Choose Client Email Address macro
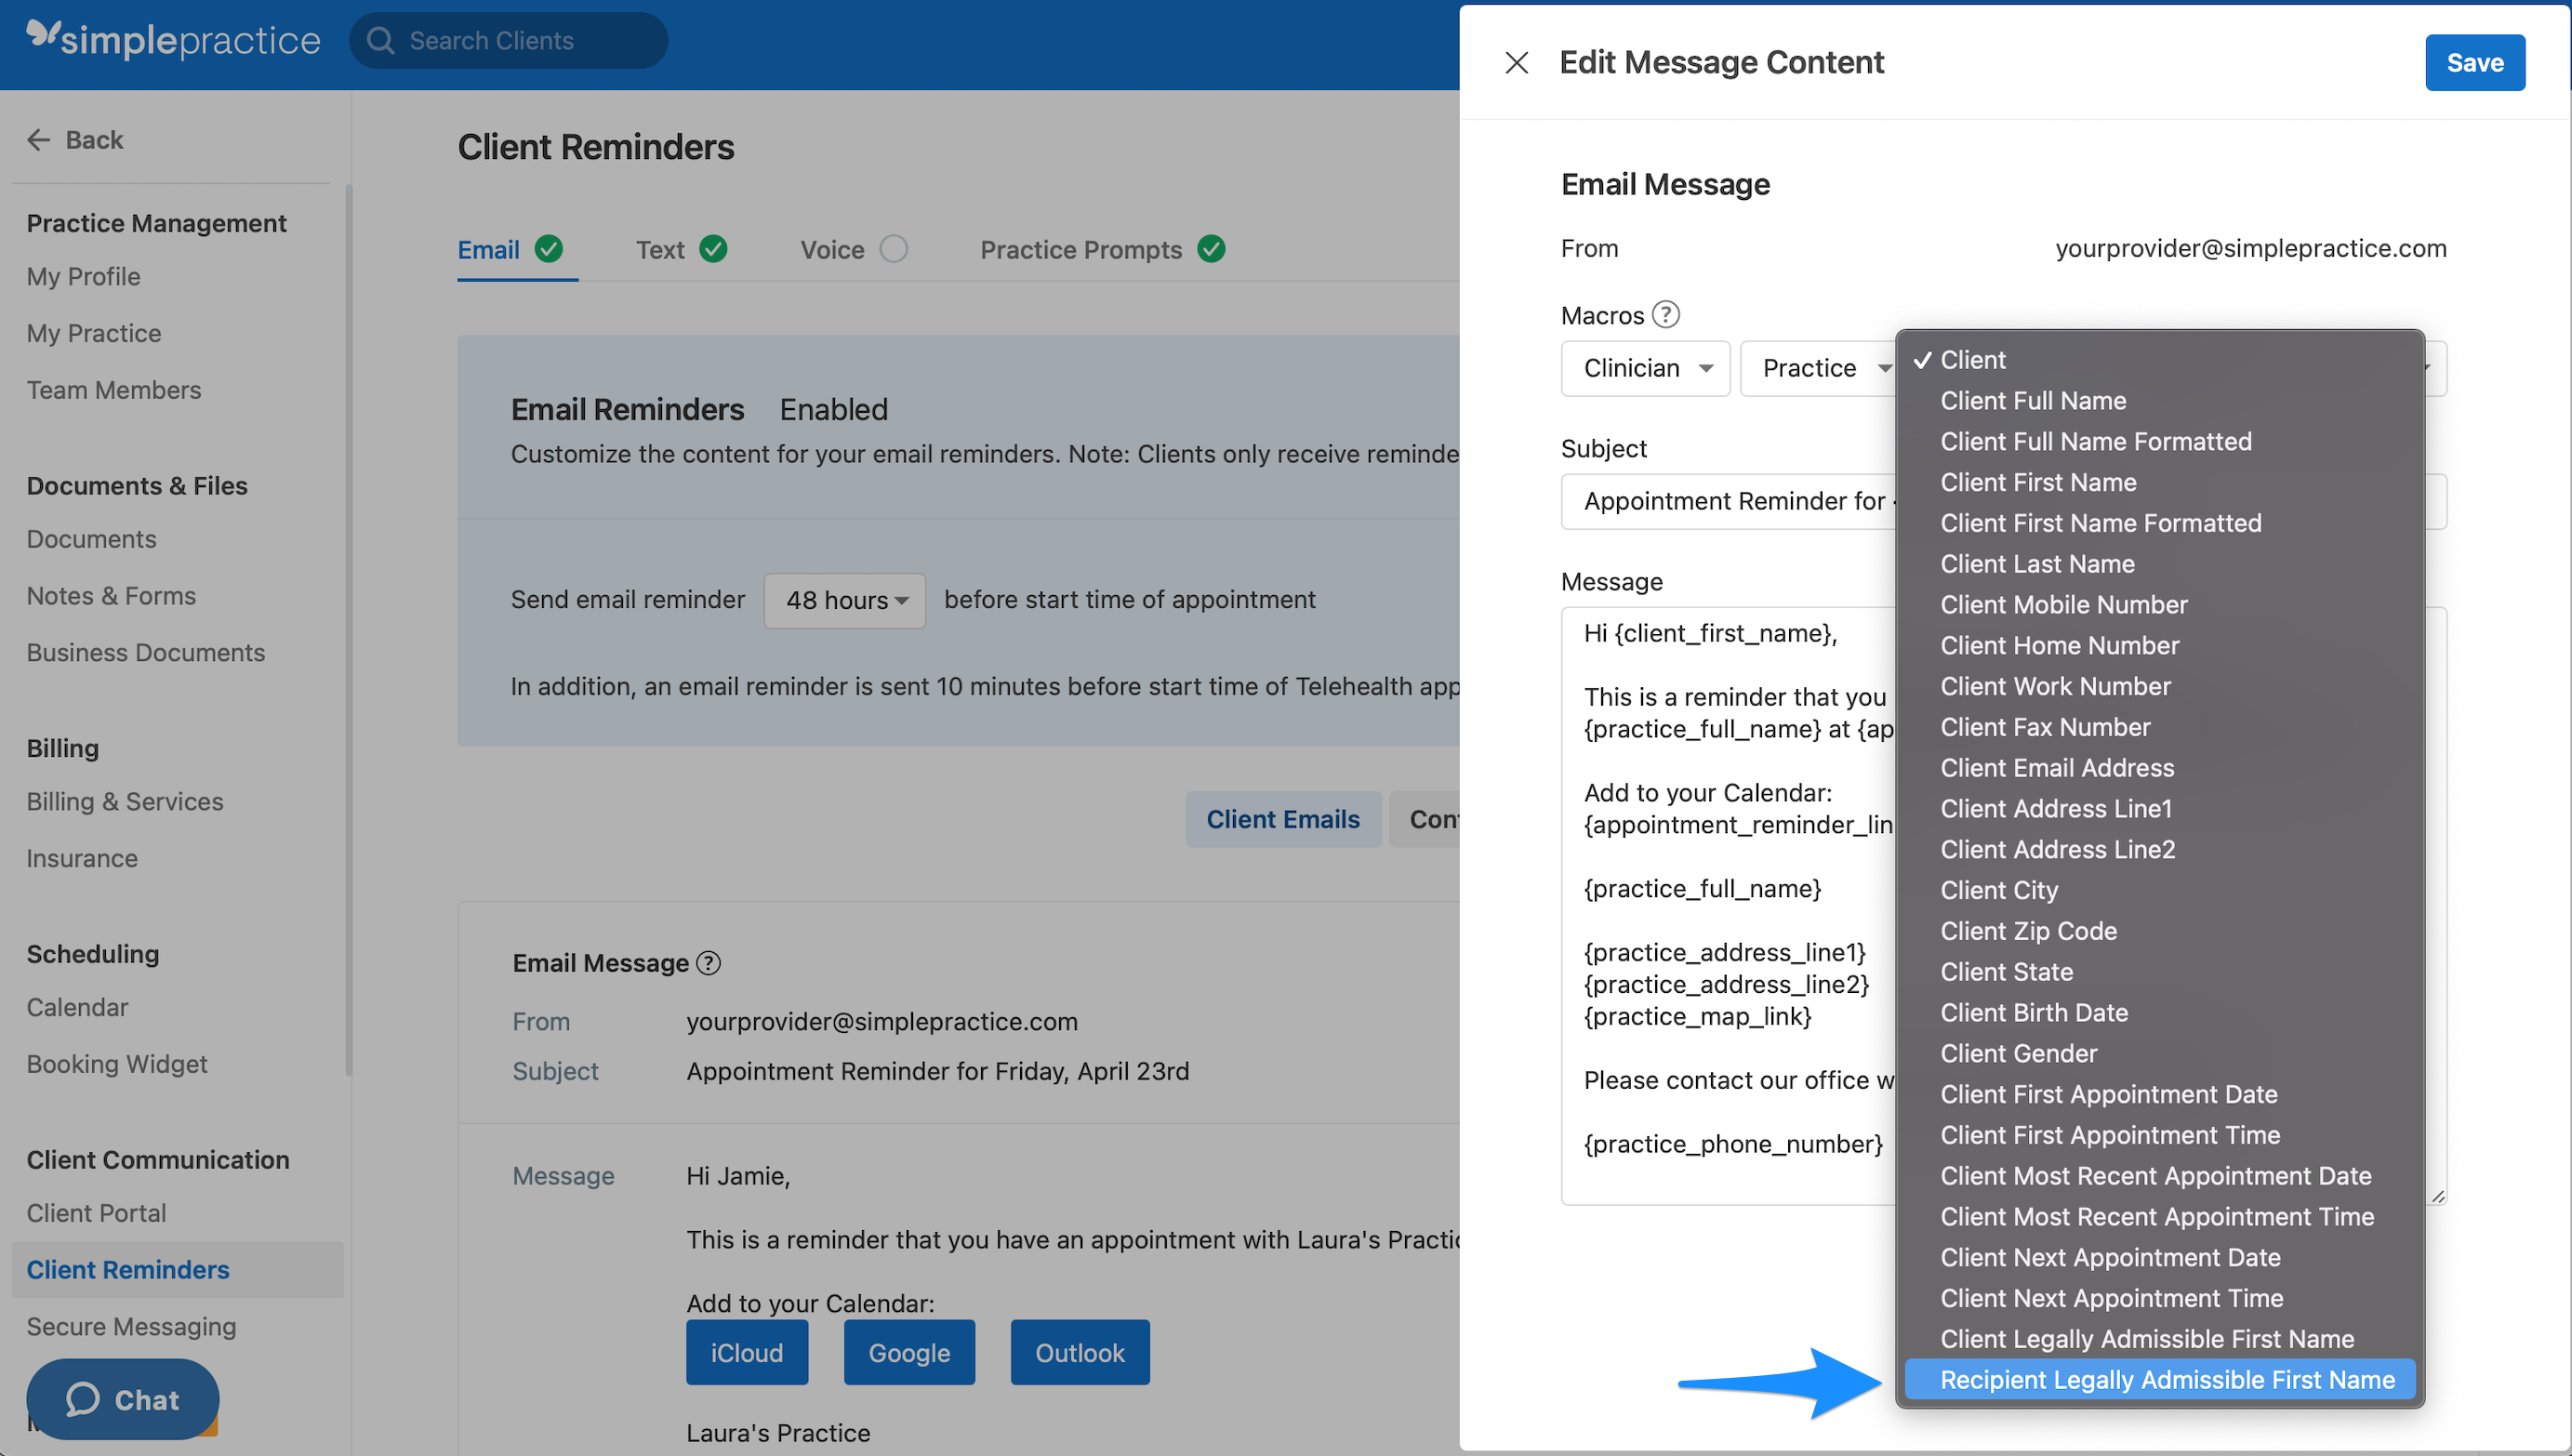The image size is (2572, 1456). click(x=2160, y=768)
